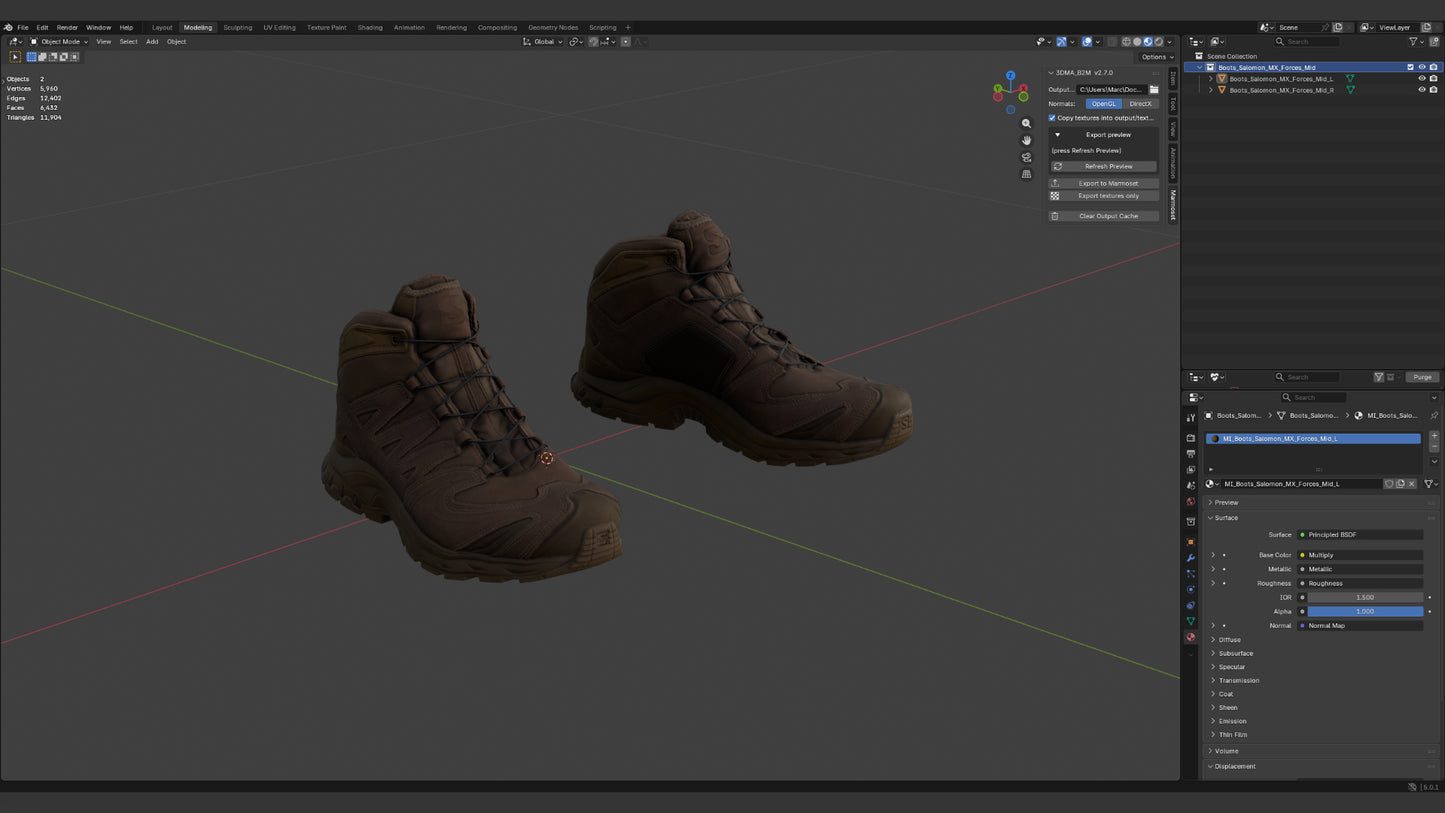Switch to the Shading workspace tab
The height and width of the screenshot is (813, 1445).
pyautogui.click(x=370, y=27)
